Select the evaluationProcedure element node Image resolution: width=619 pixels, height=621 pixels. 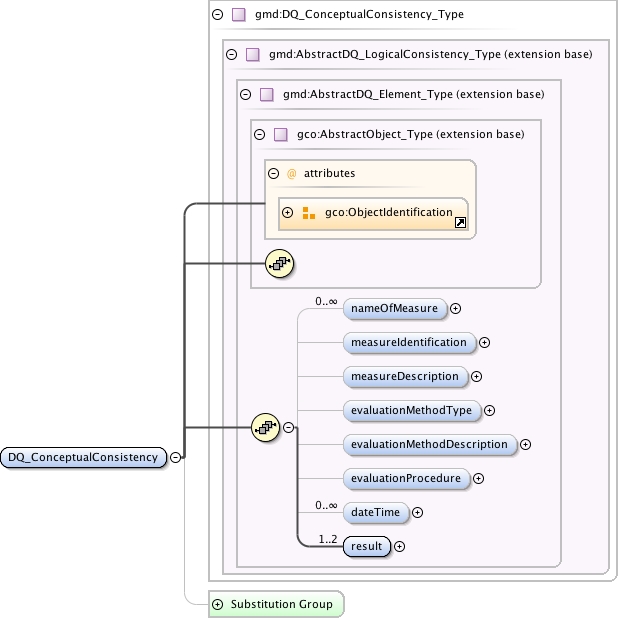(x=406, y=478)
